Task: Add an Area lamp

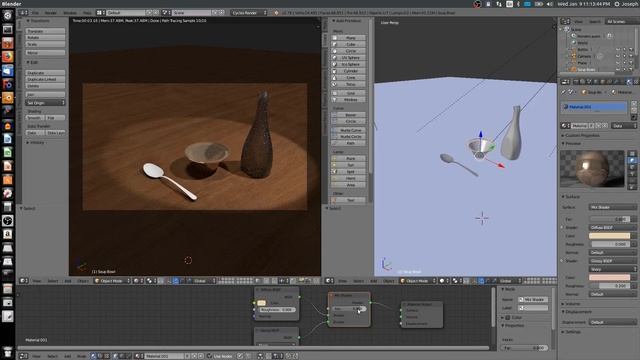Action: [x=348, y=185]
